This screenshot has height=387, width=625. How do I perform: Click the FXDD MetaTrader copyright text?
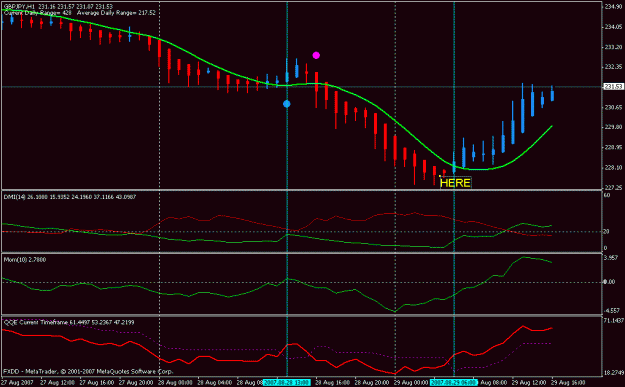coord(88,371)
